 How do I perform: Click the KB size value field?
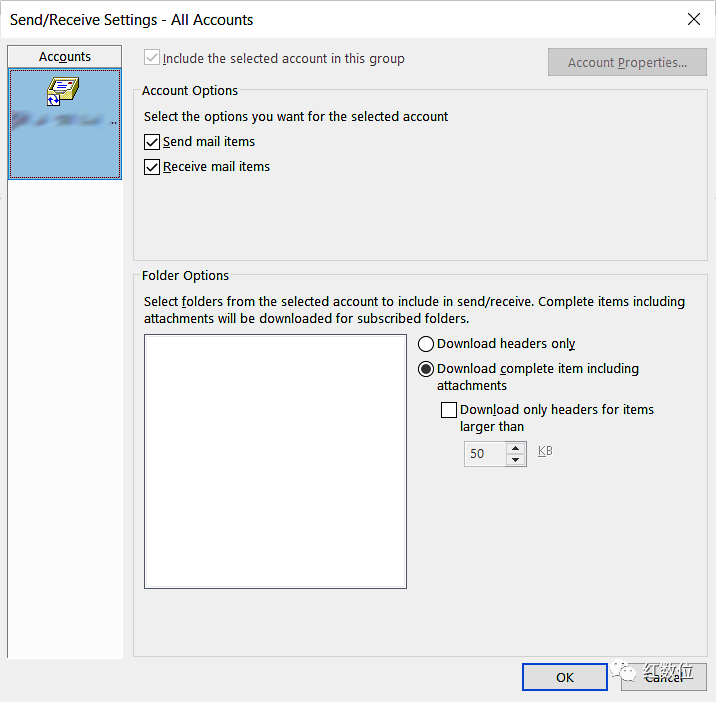coord(485,454)
